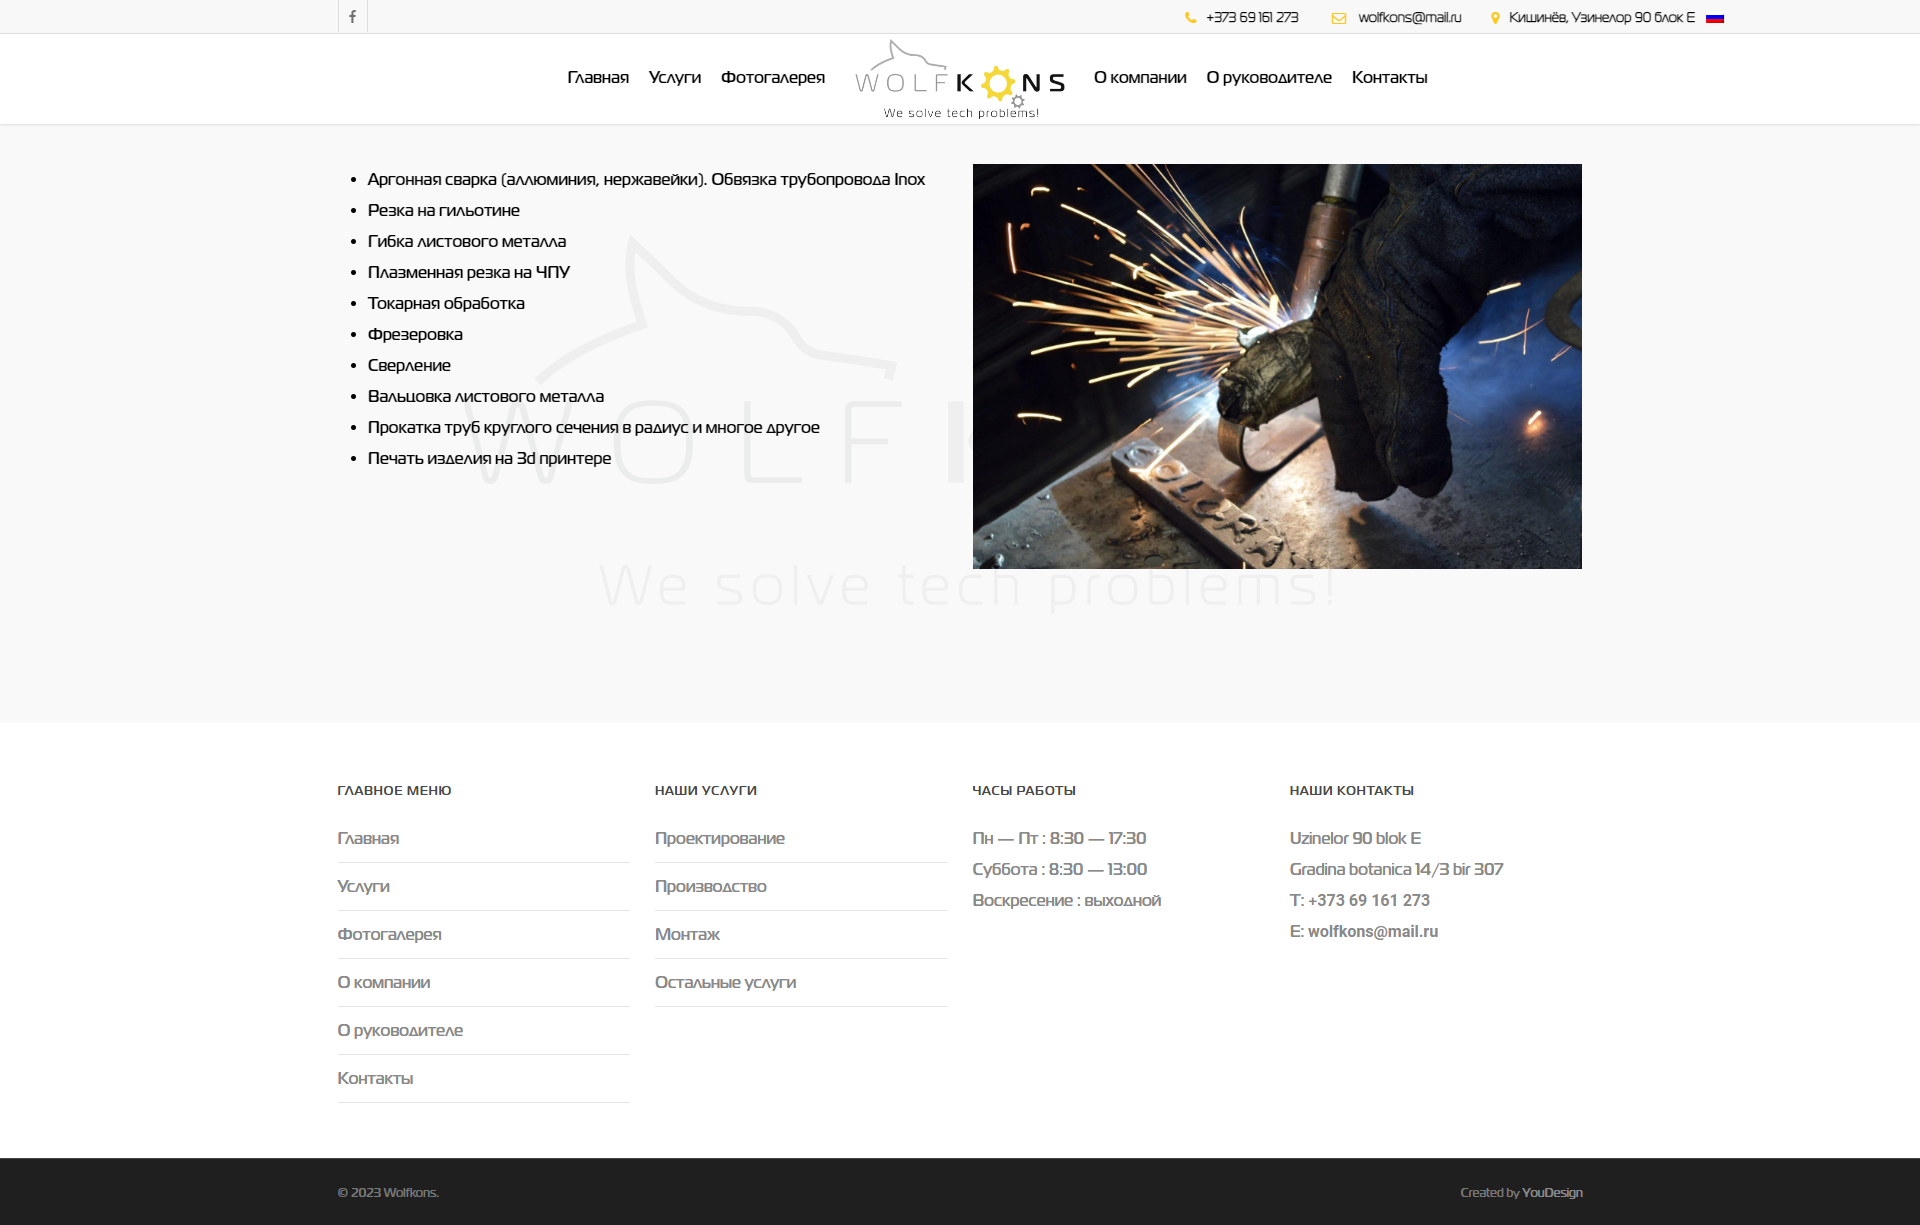The height and width of the screenshot is (1225, 1920).
Task: Open the Главная menu item
Action: [598, 78]
